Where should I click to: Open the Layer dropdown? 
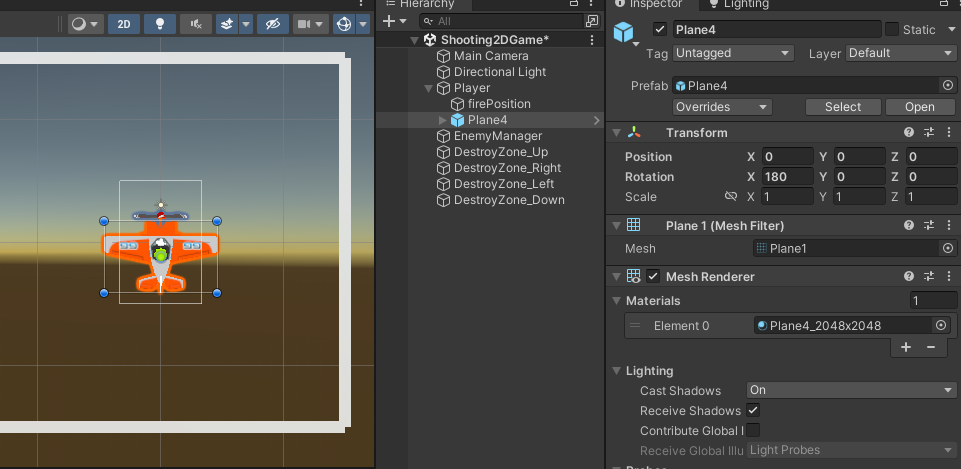(x=901, y=53)
